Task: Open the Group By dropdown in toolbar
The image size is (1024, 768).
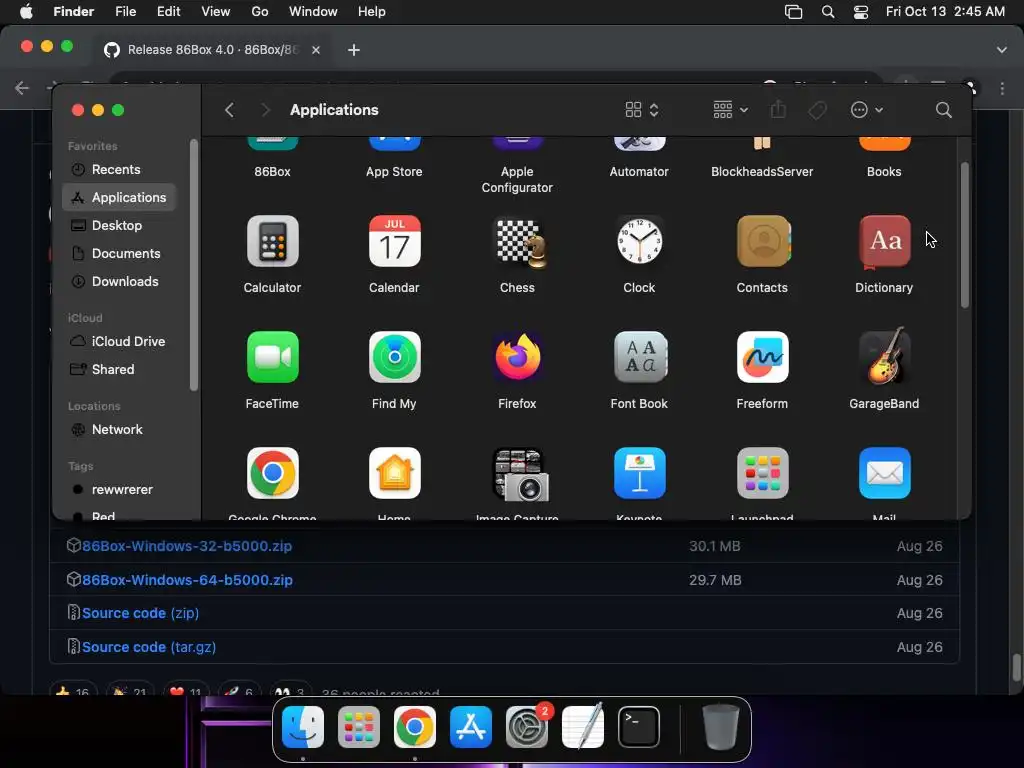Action: 730,110
